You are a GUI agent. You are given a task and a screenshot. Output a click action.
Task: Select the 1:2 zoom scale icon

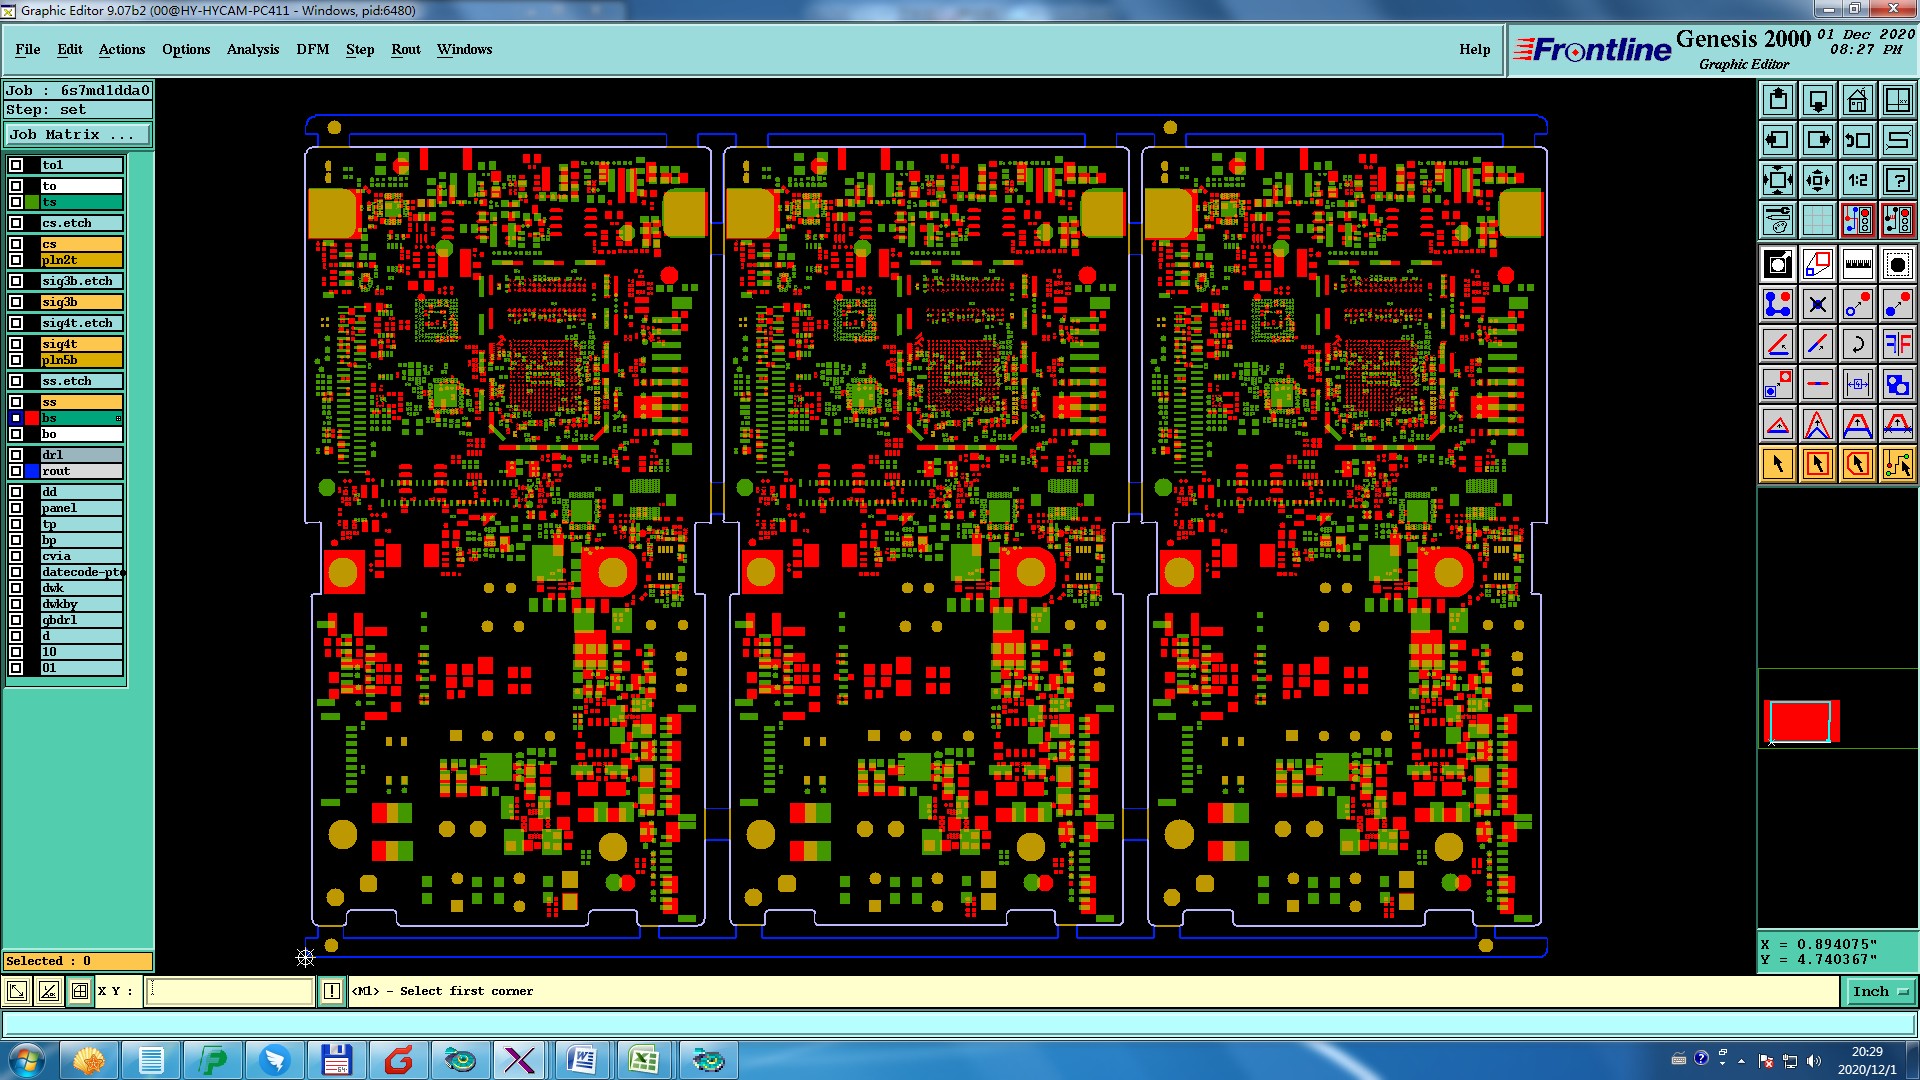pyautogui.click(x=1857, y=180)
